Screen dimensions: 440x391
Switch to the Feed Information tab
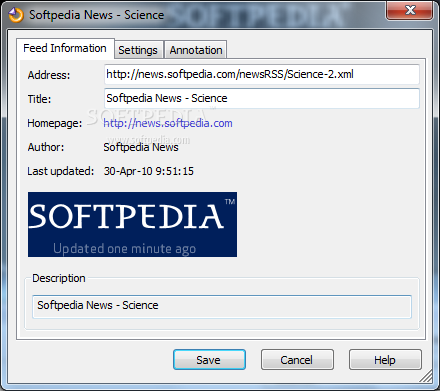click(x=65, y=48)
